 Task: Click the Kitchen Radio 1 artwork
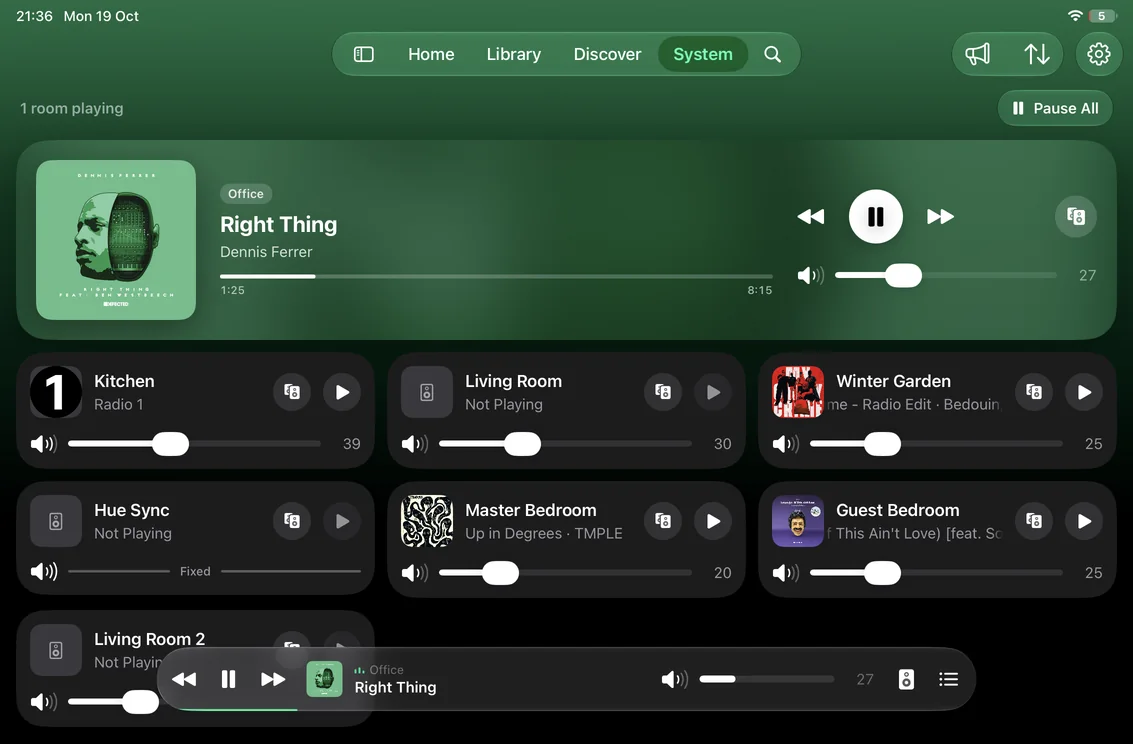point(56,392)
